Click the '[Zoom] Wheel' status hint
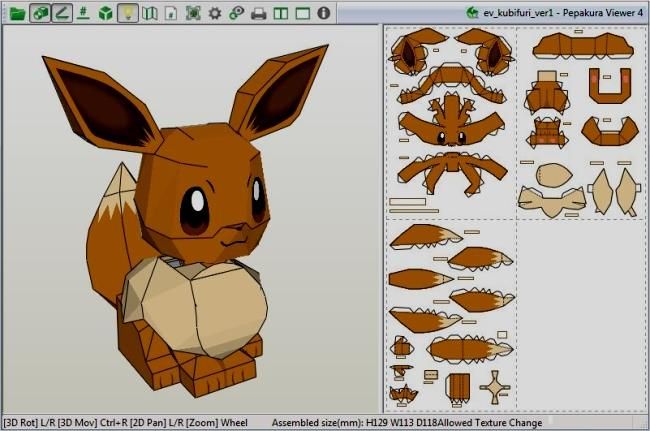Image resolution: width=650 pixels, height=431 pixels. (216, 423)
